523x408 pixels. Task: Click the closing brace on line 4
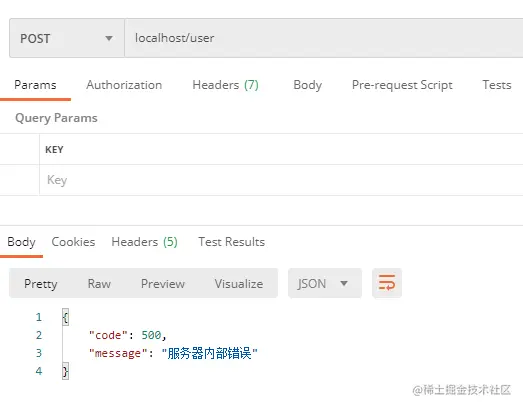[x=65, y=371]
